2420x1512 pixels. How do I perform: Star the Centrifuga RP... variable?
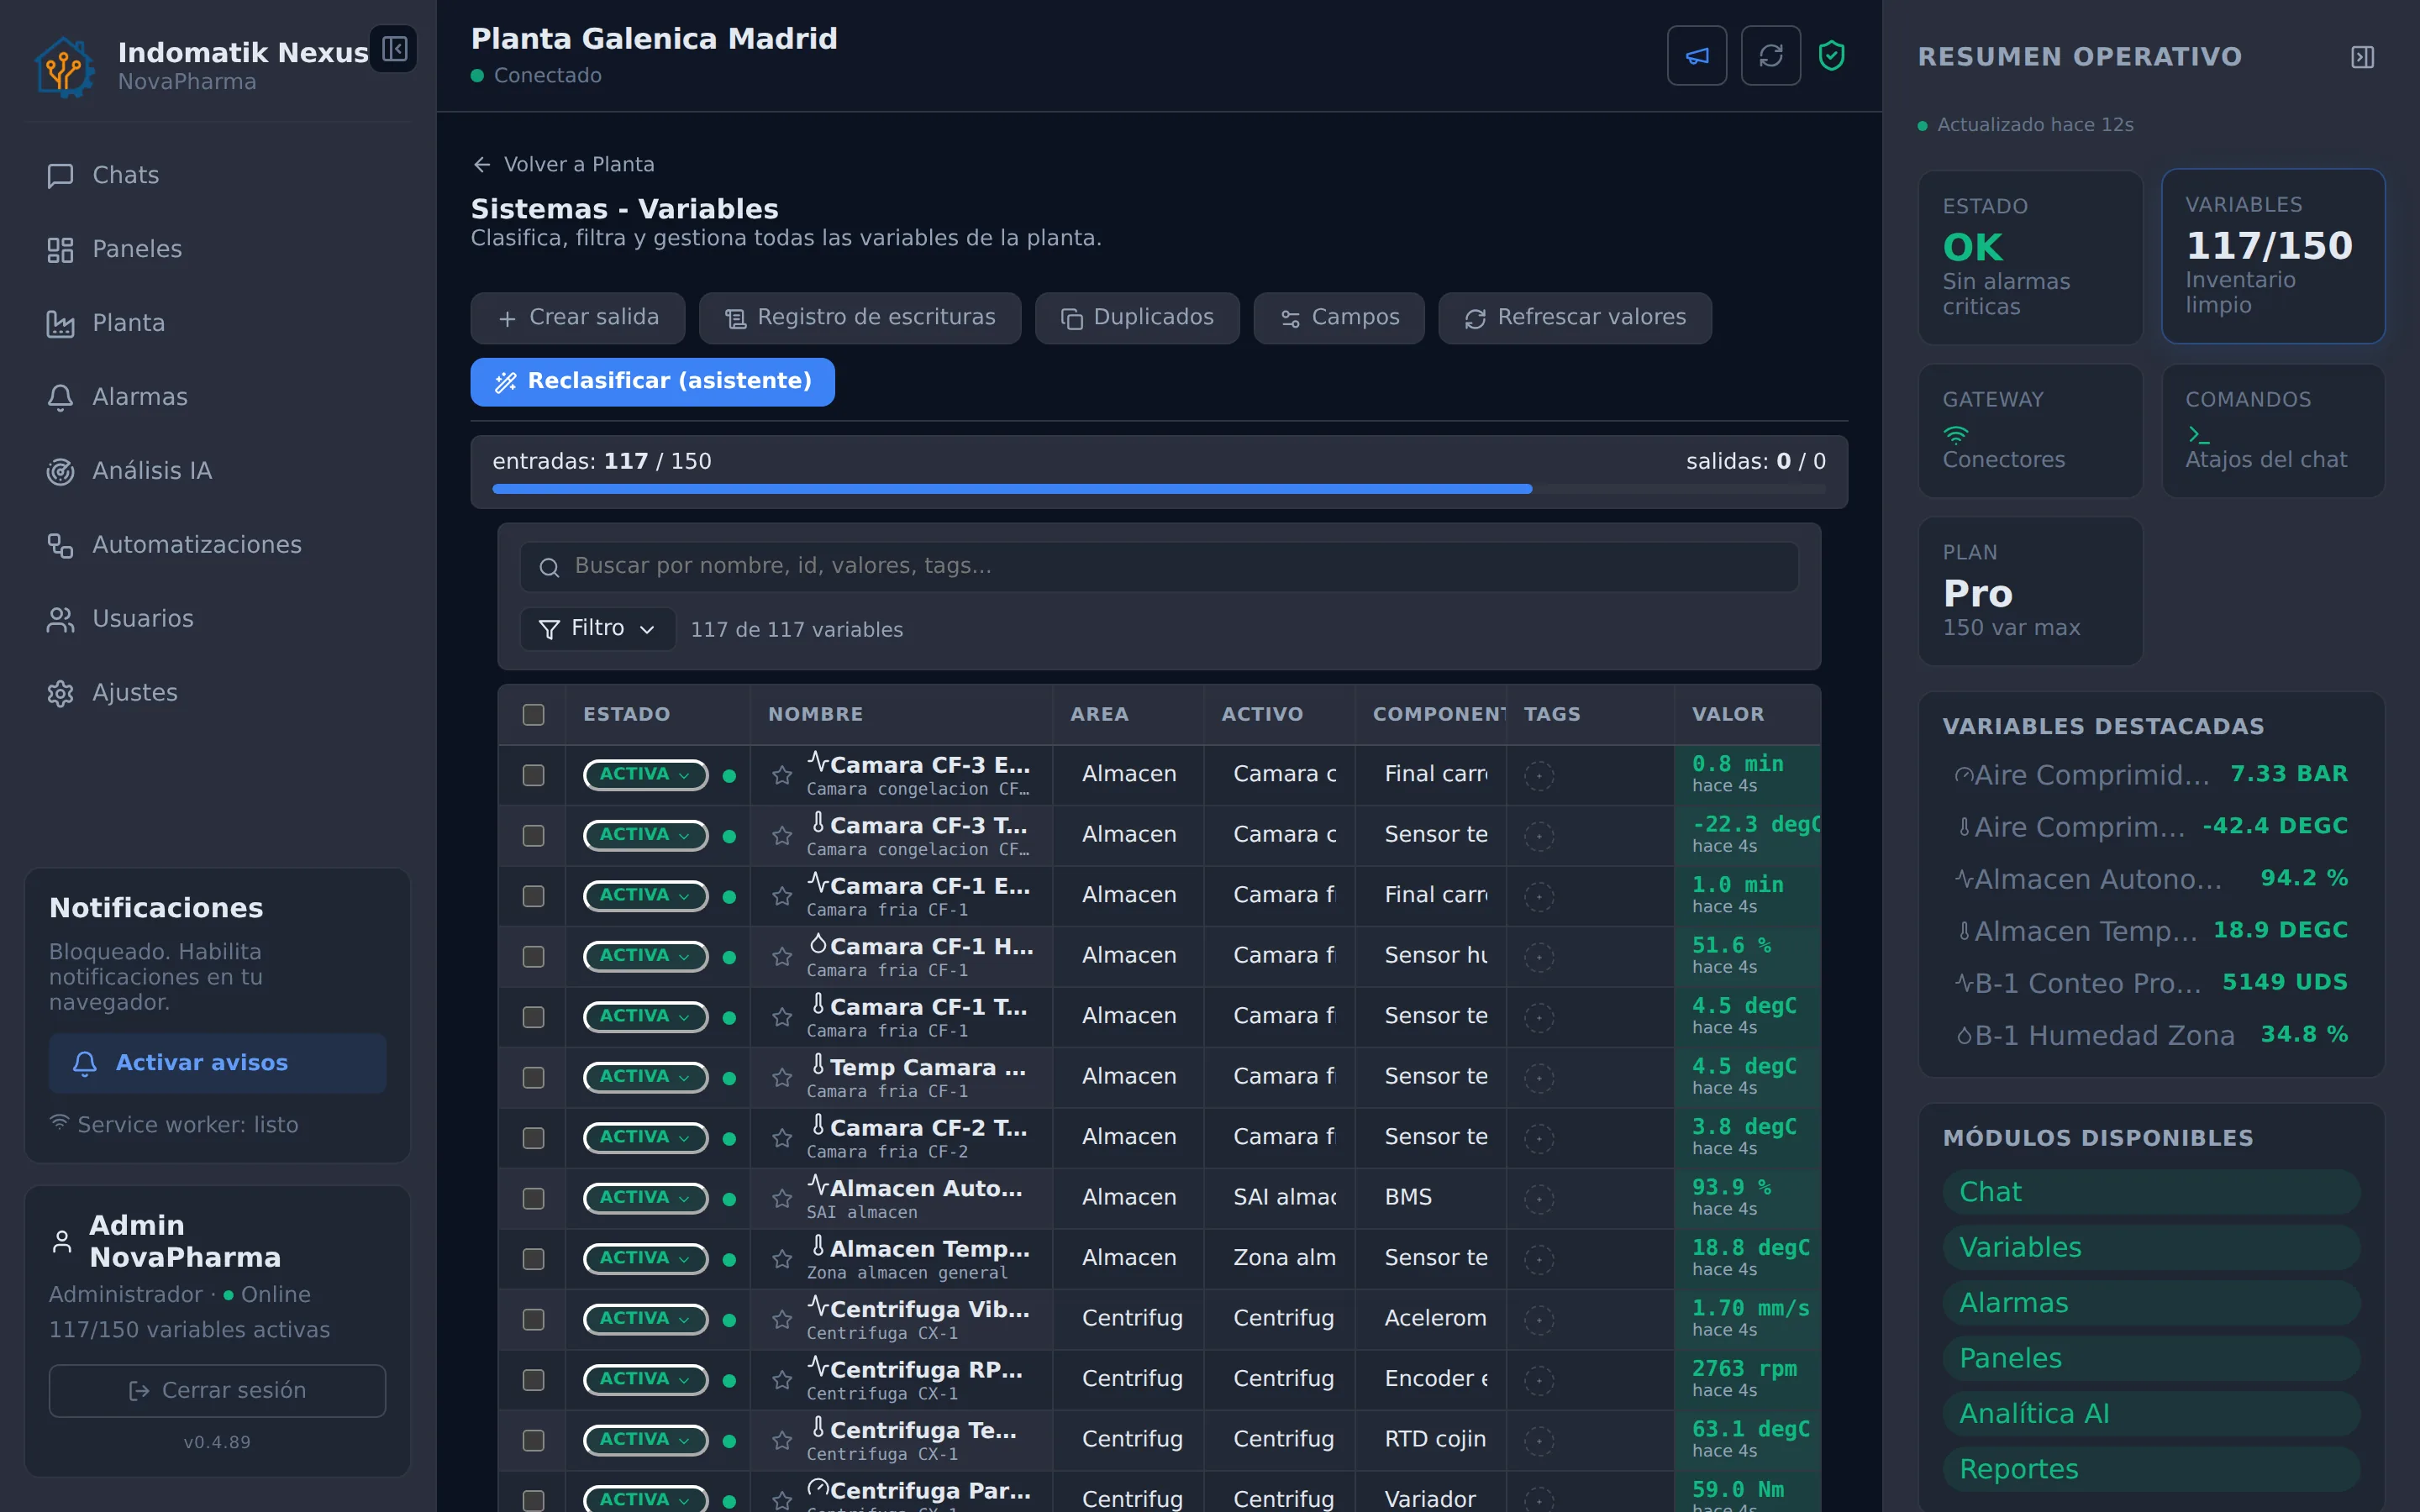coord(782,1380)
